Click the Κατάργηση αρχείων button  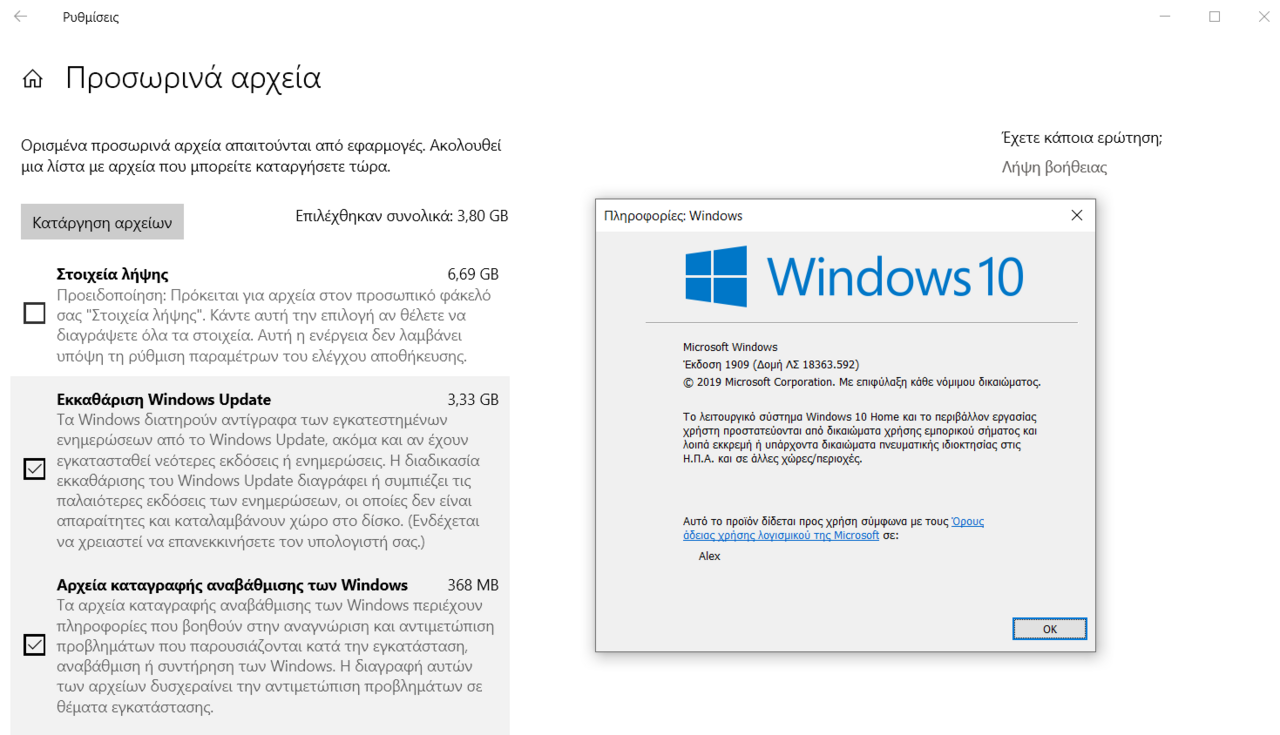[x=102, y=222]
